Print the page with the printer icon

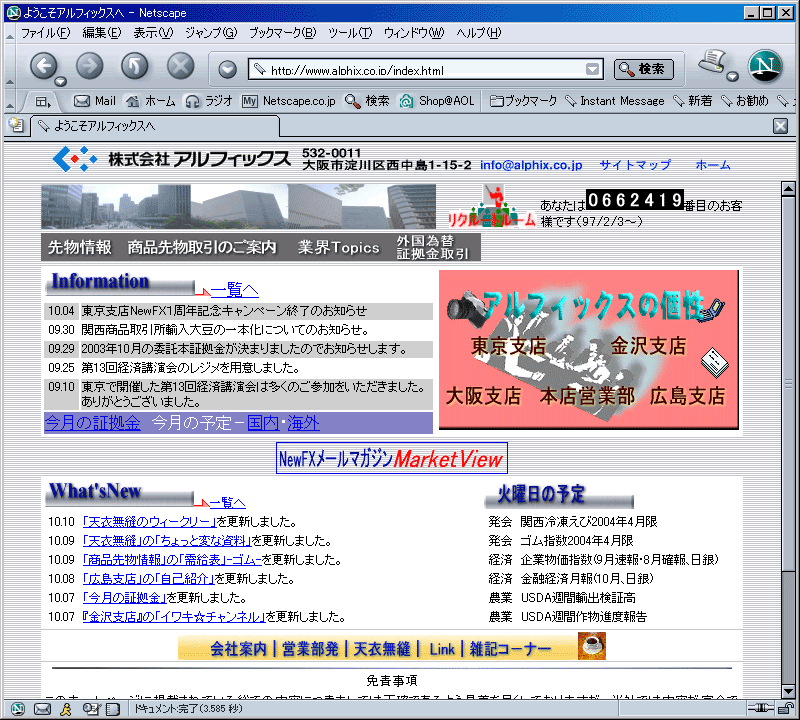712,62
